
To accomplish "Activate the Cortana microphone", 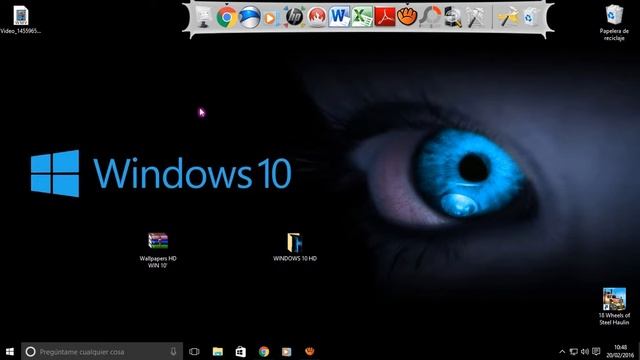I will pos(173,351).
